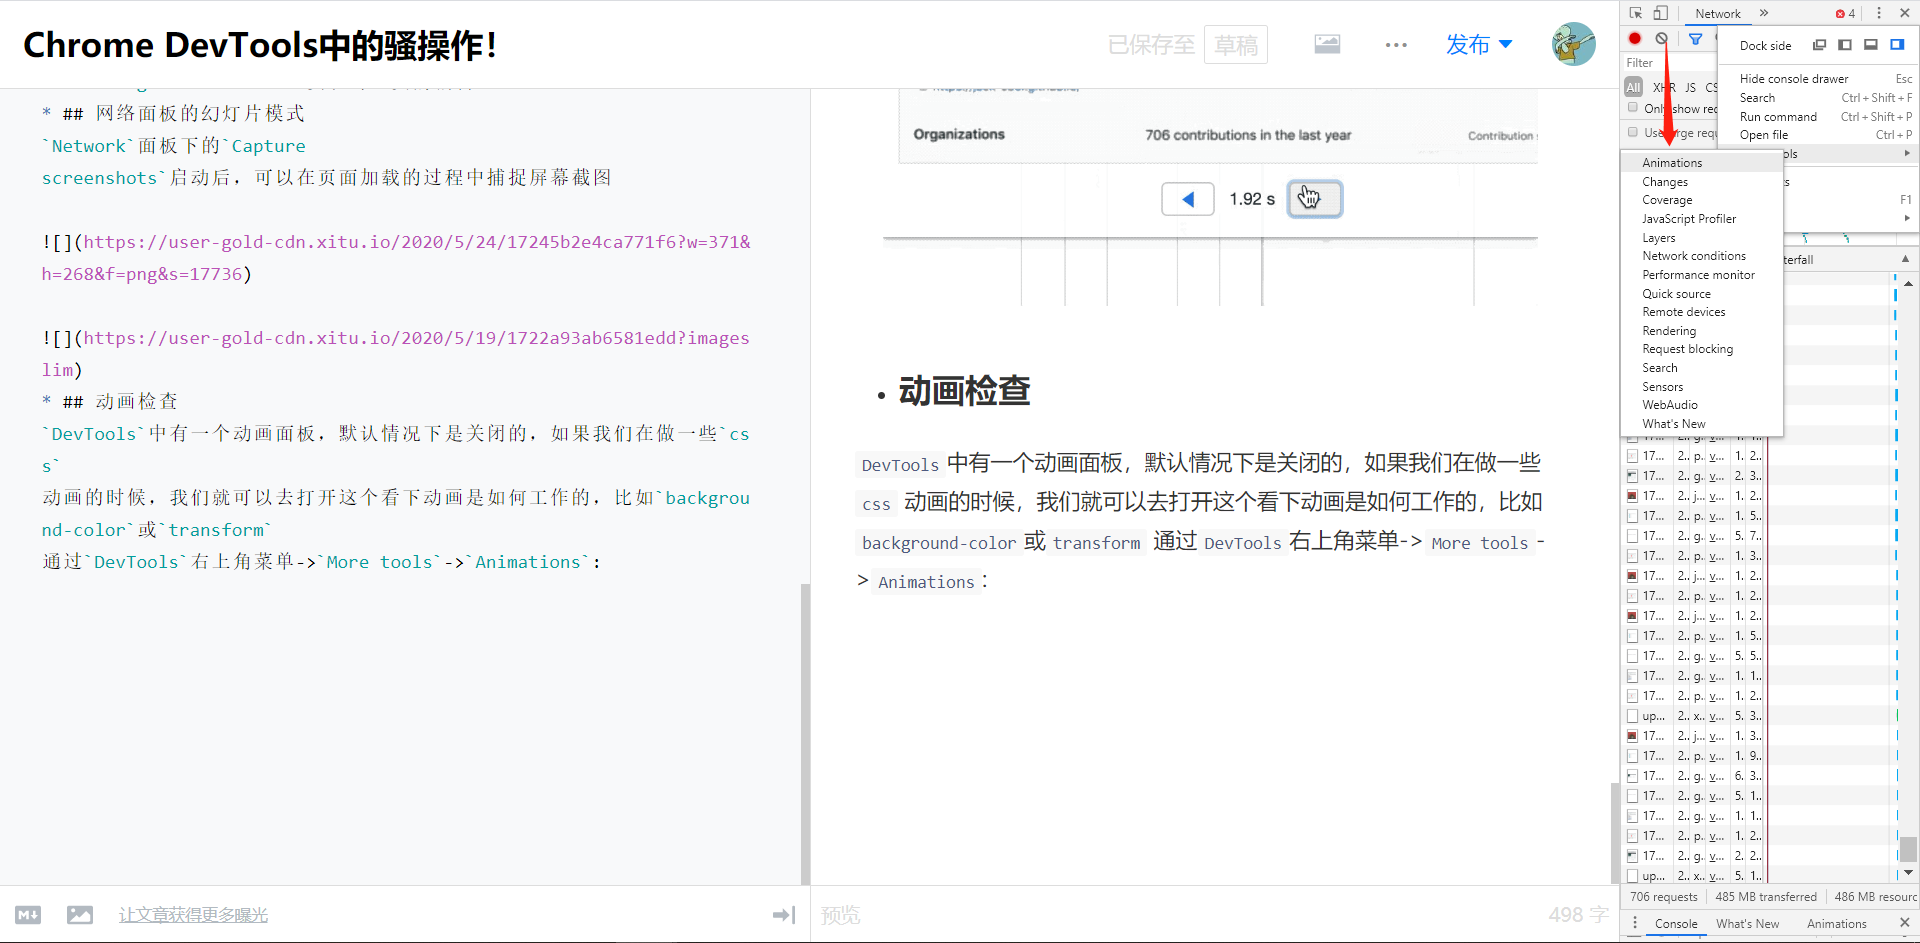Close the DevTools panel
The height and width of the screenshot is (943, 1920).
[1905, 13]
